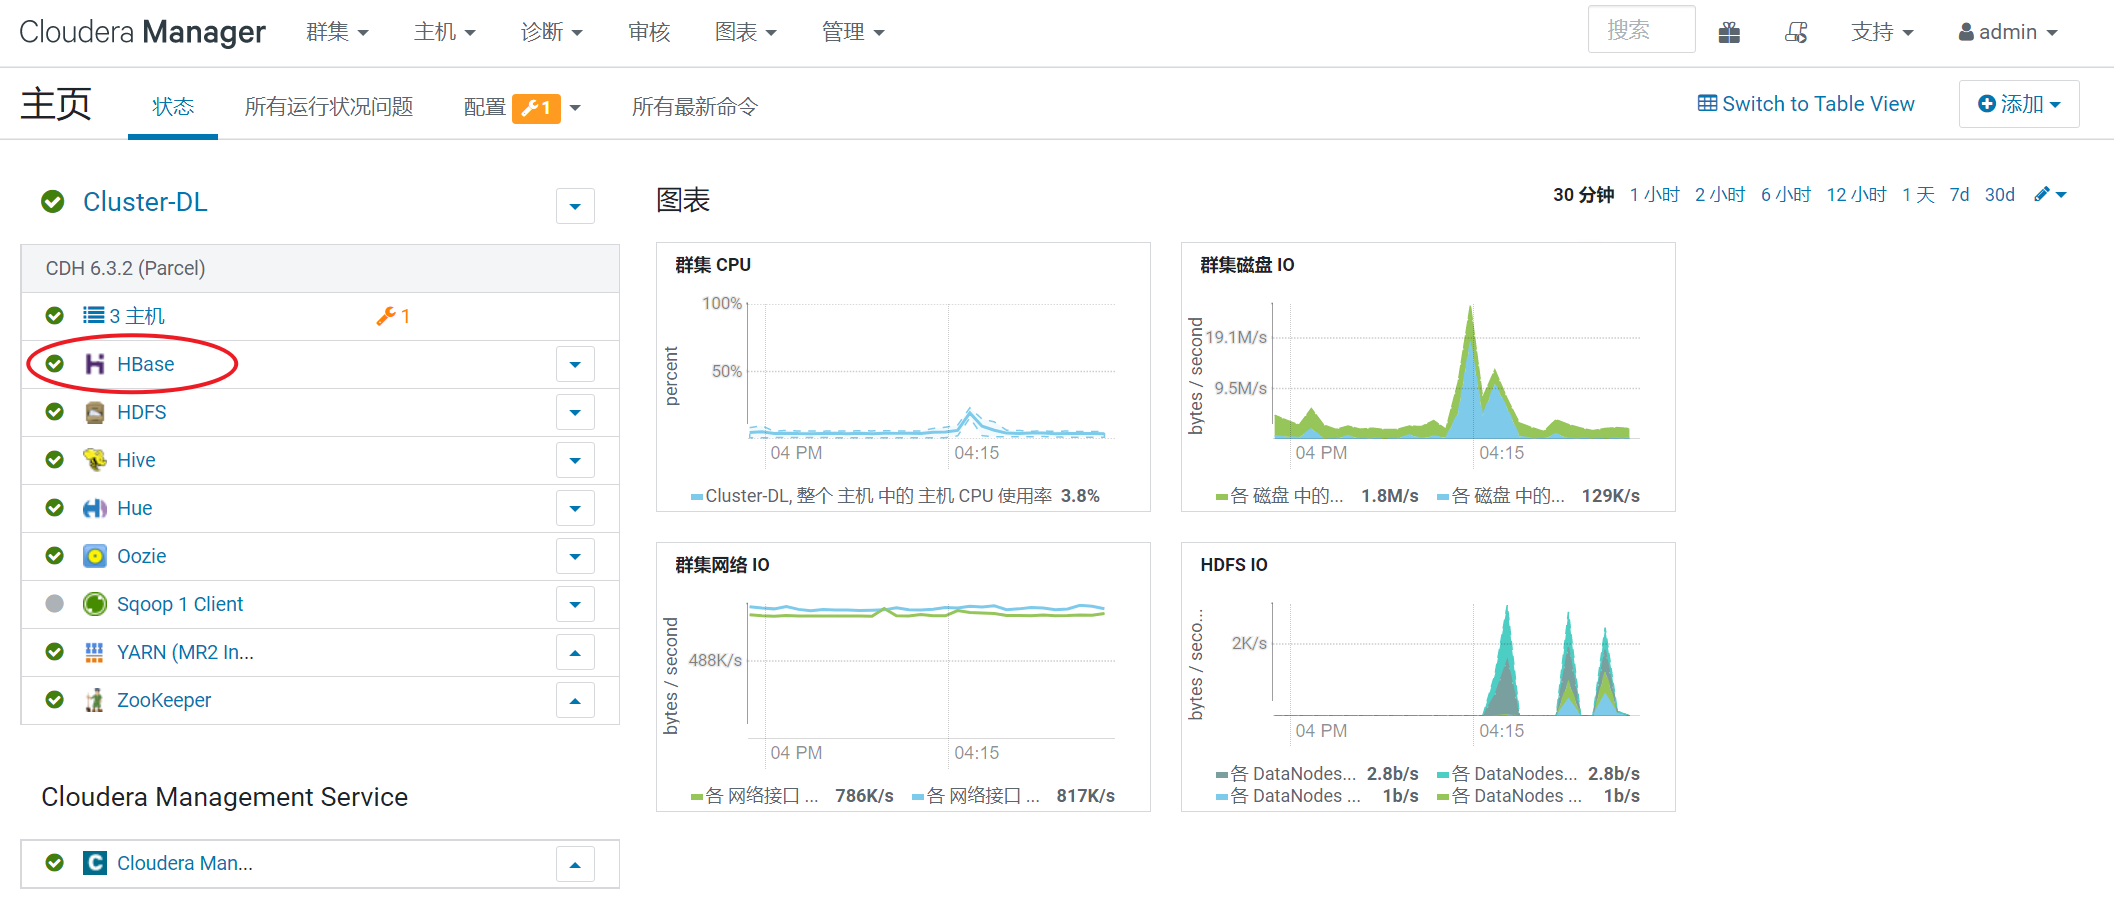
Task: Click the 搜索 search input field
Action: (1641, 30)
